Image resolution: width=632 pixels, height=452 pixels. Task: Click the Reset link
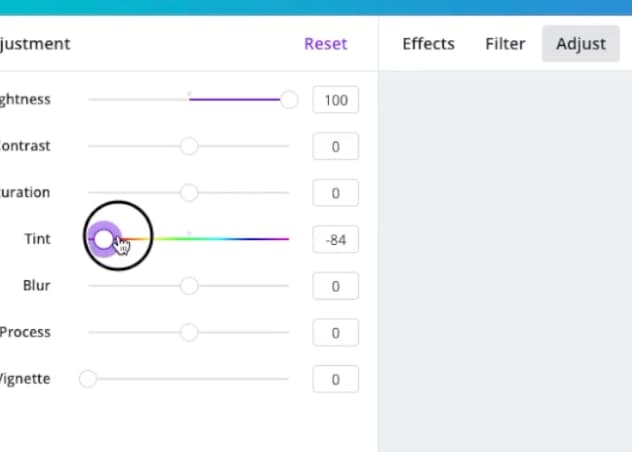pos(325,44)
